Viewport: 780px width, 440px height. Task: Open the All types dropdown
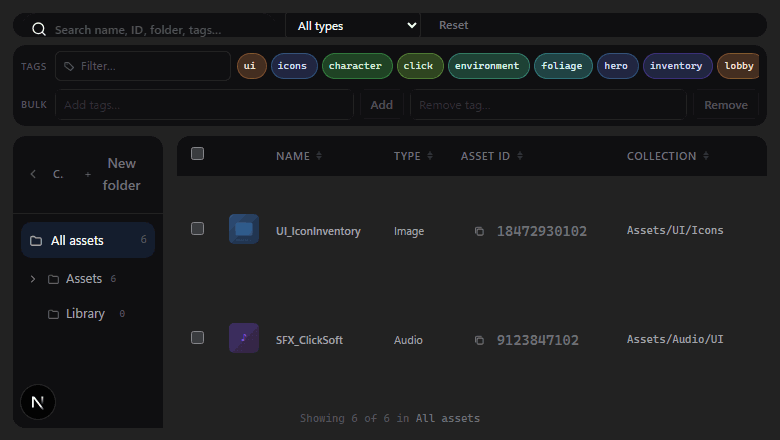(x=353, y=25)
